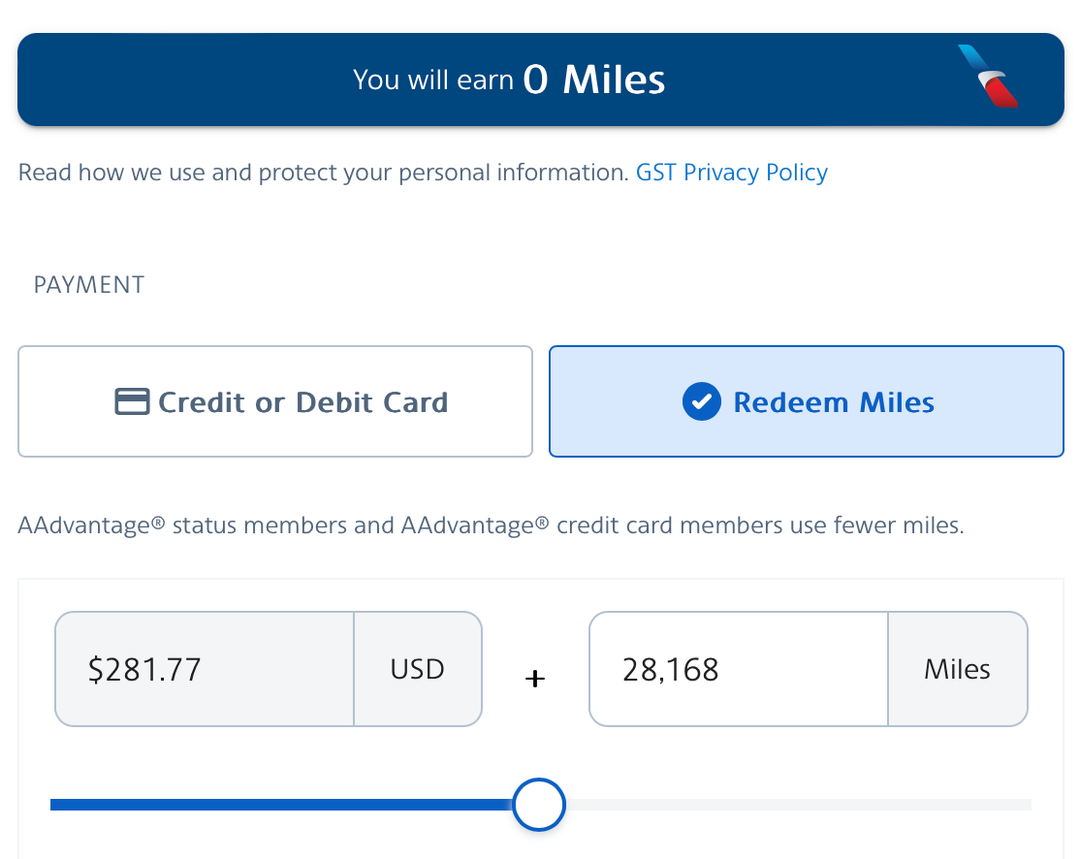
Task: Click the Redeem Miles button label text
Action: click(834, 401)
